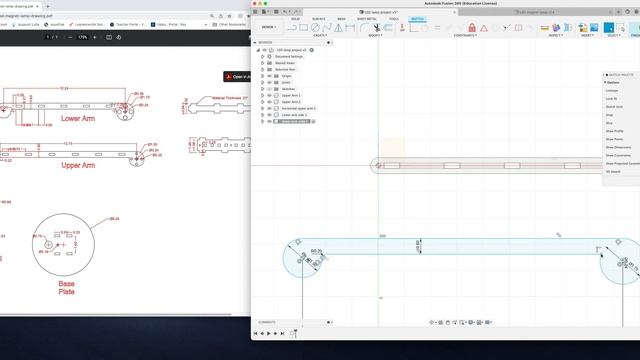
Task: Hide the Upper Arm 2 component
Action: coord(269,102)
